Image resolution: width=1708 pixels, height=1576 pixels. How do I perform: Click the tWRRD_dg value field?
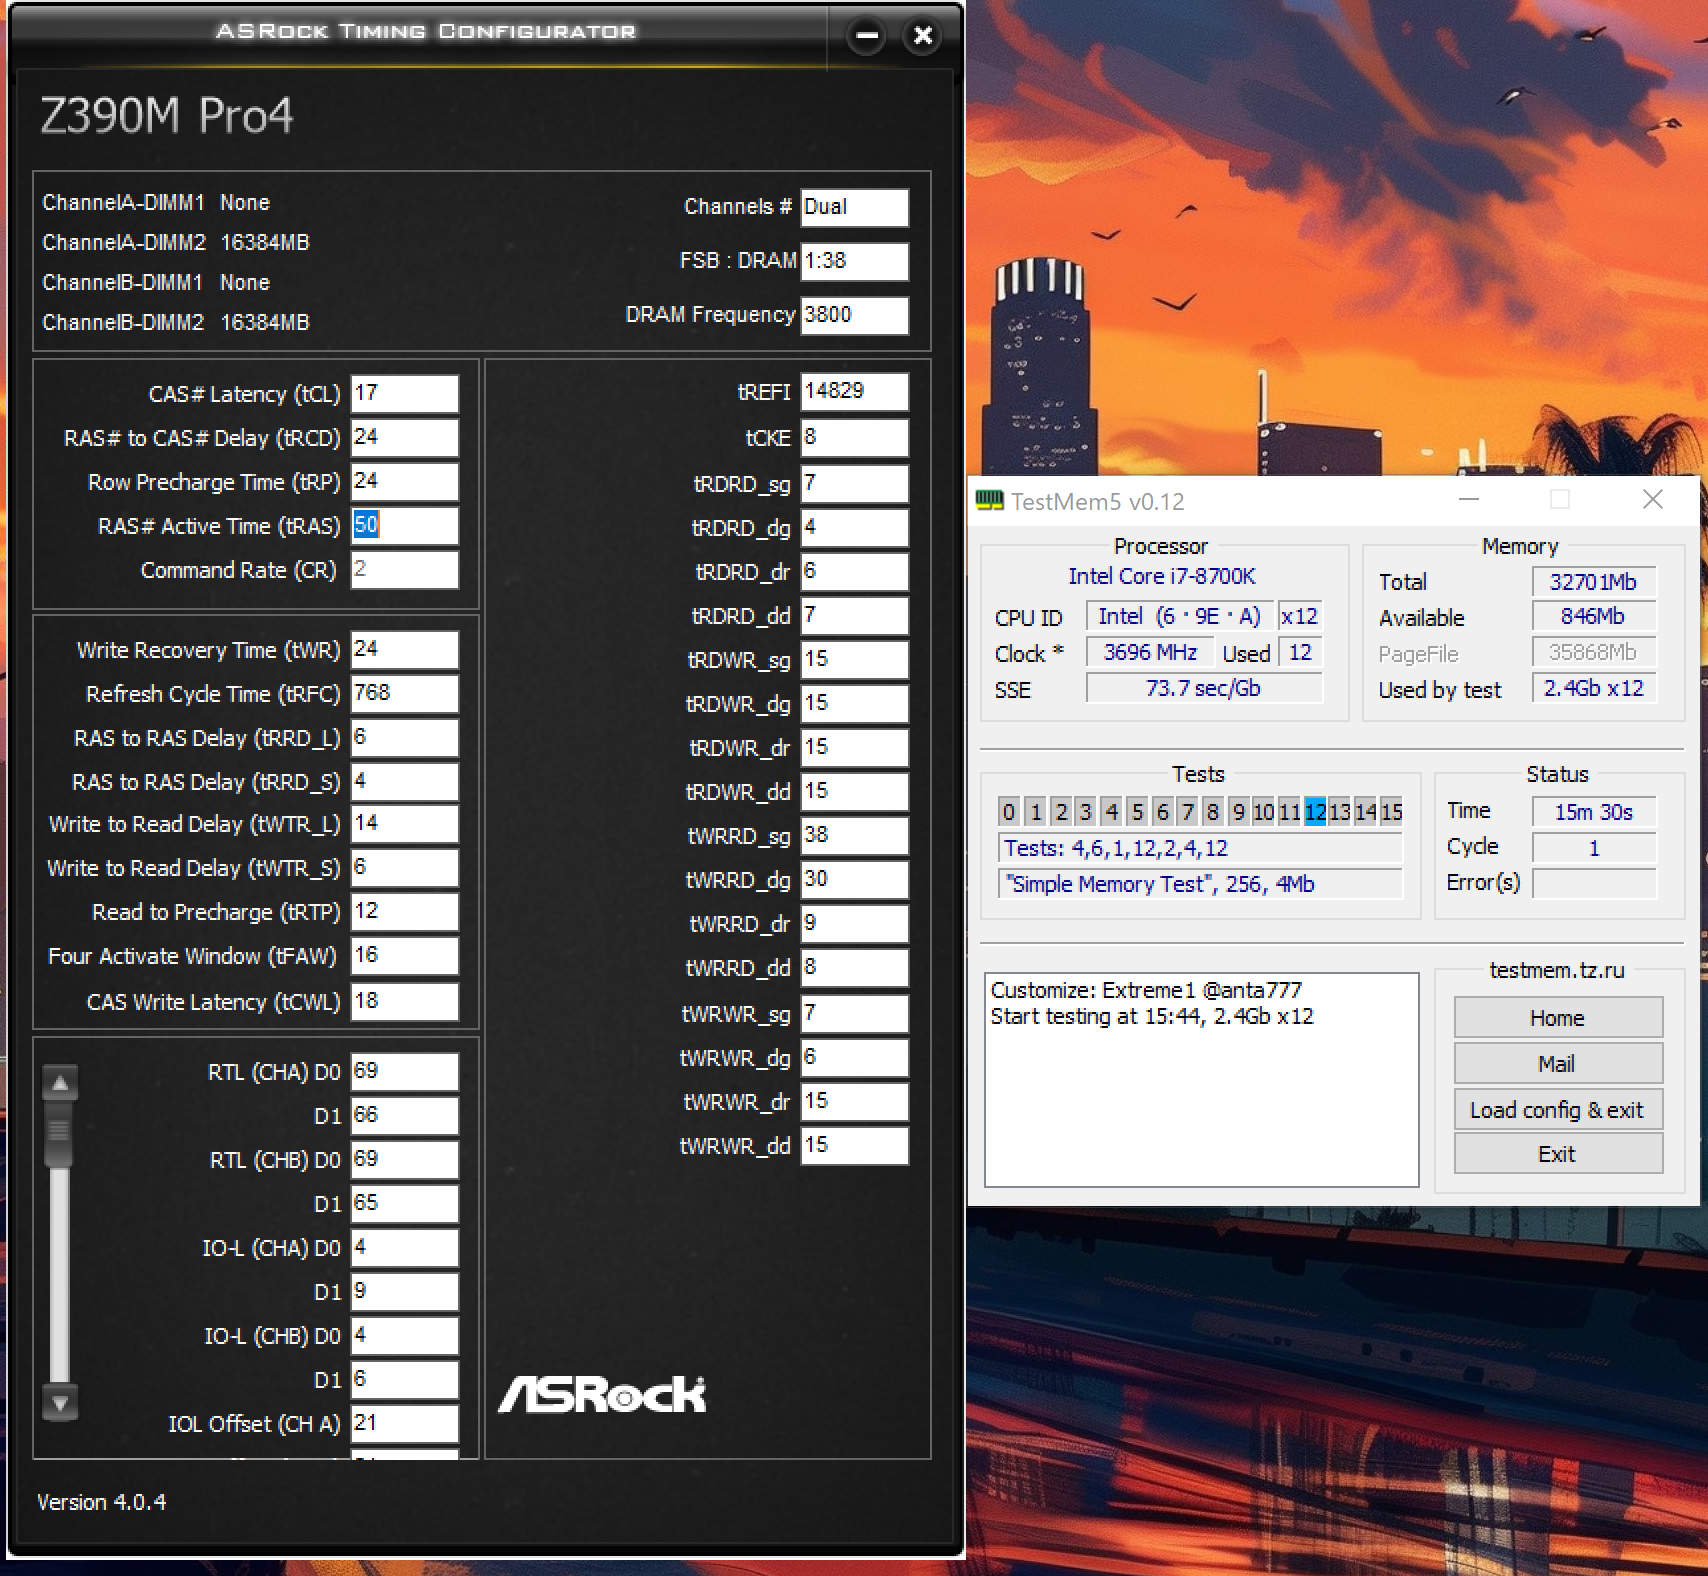tap(855, 880)
